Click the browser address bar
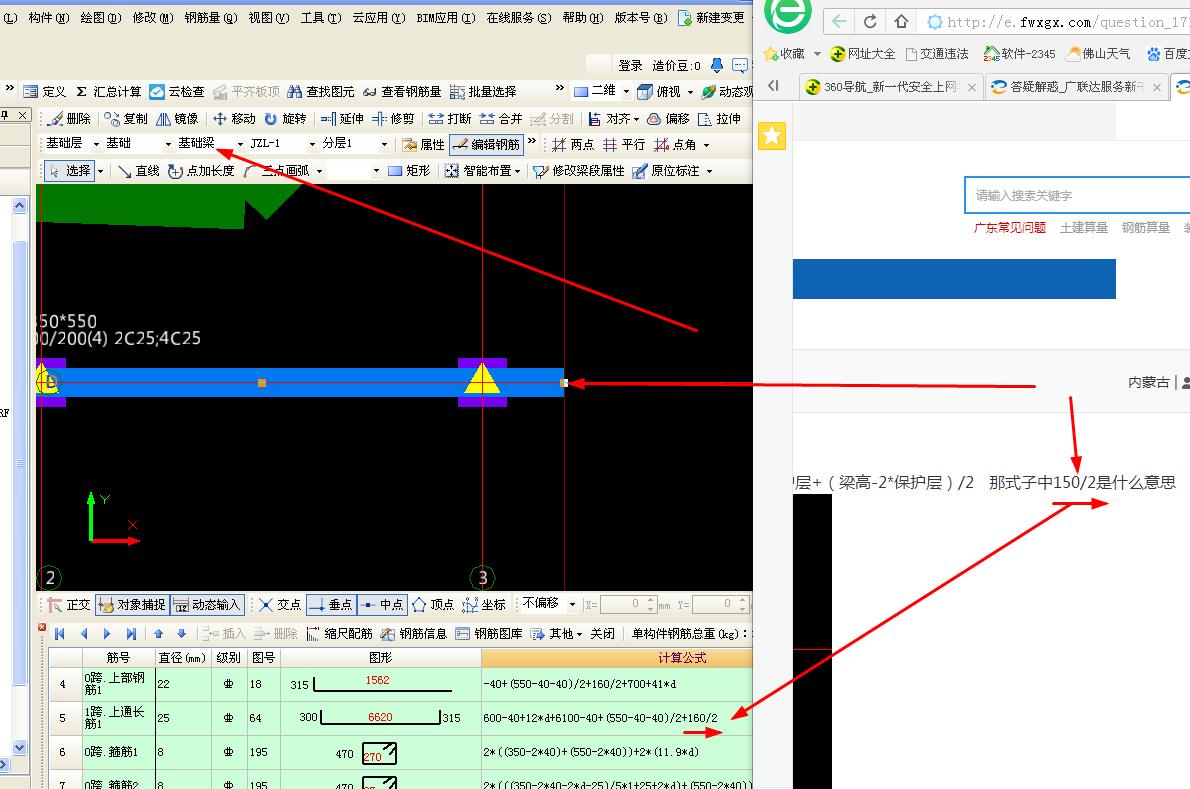The image size is (1190, 789). point(1055,22)
